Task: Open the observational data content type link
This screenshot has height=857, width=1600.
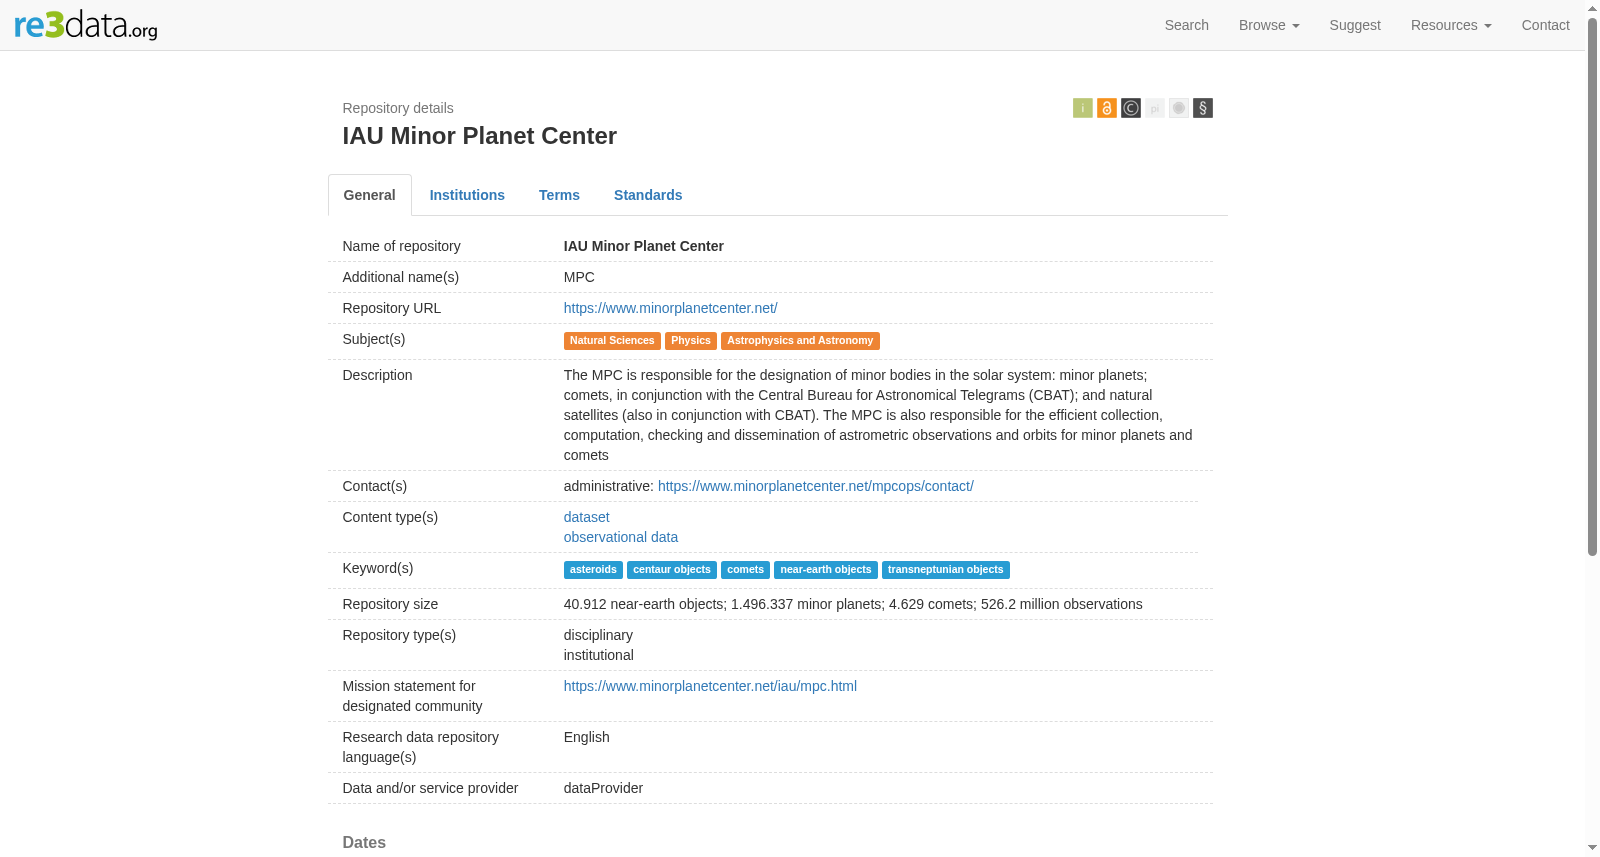Action: tap(621, 537)
